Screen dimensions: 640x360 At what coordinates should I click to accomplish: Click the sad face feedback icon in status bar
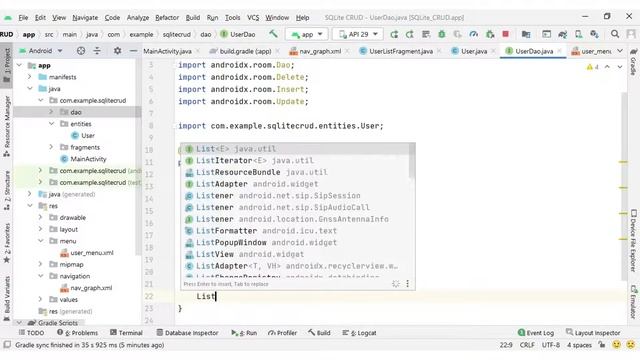pos(631,345)
